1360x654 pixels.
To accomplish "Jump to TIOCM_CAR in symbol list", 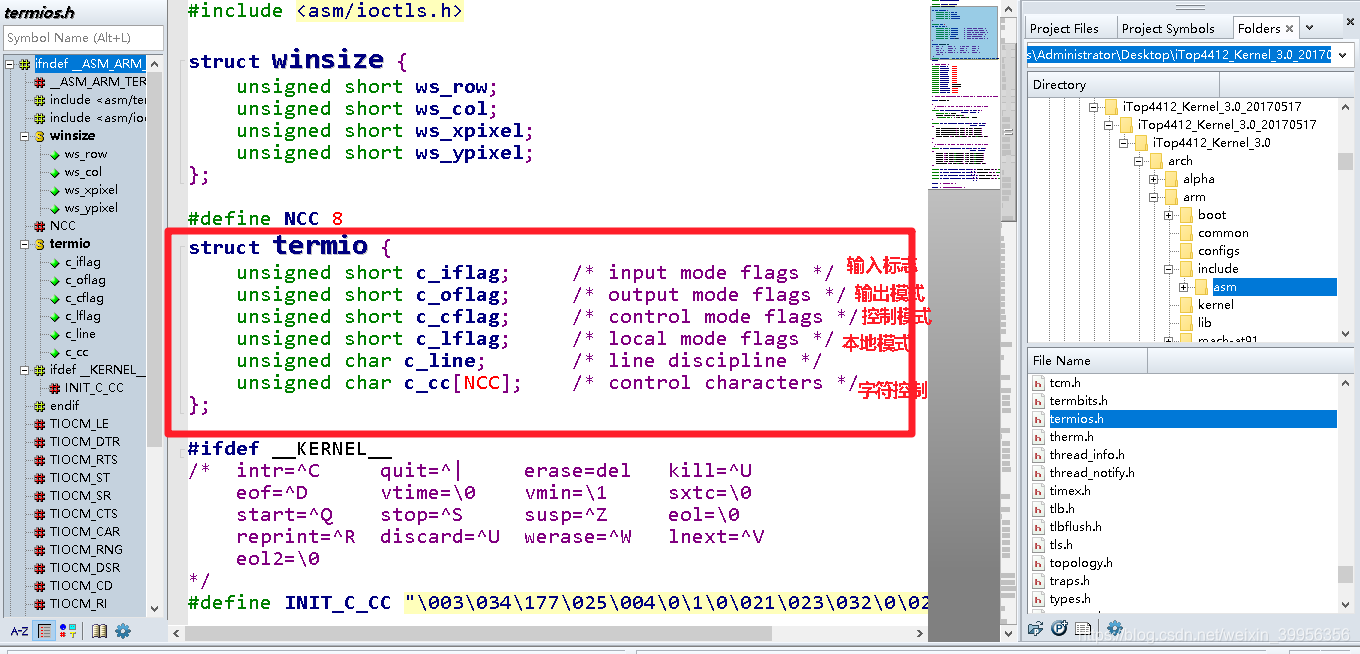I will 85,532.
